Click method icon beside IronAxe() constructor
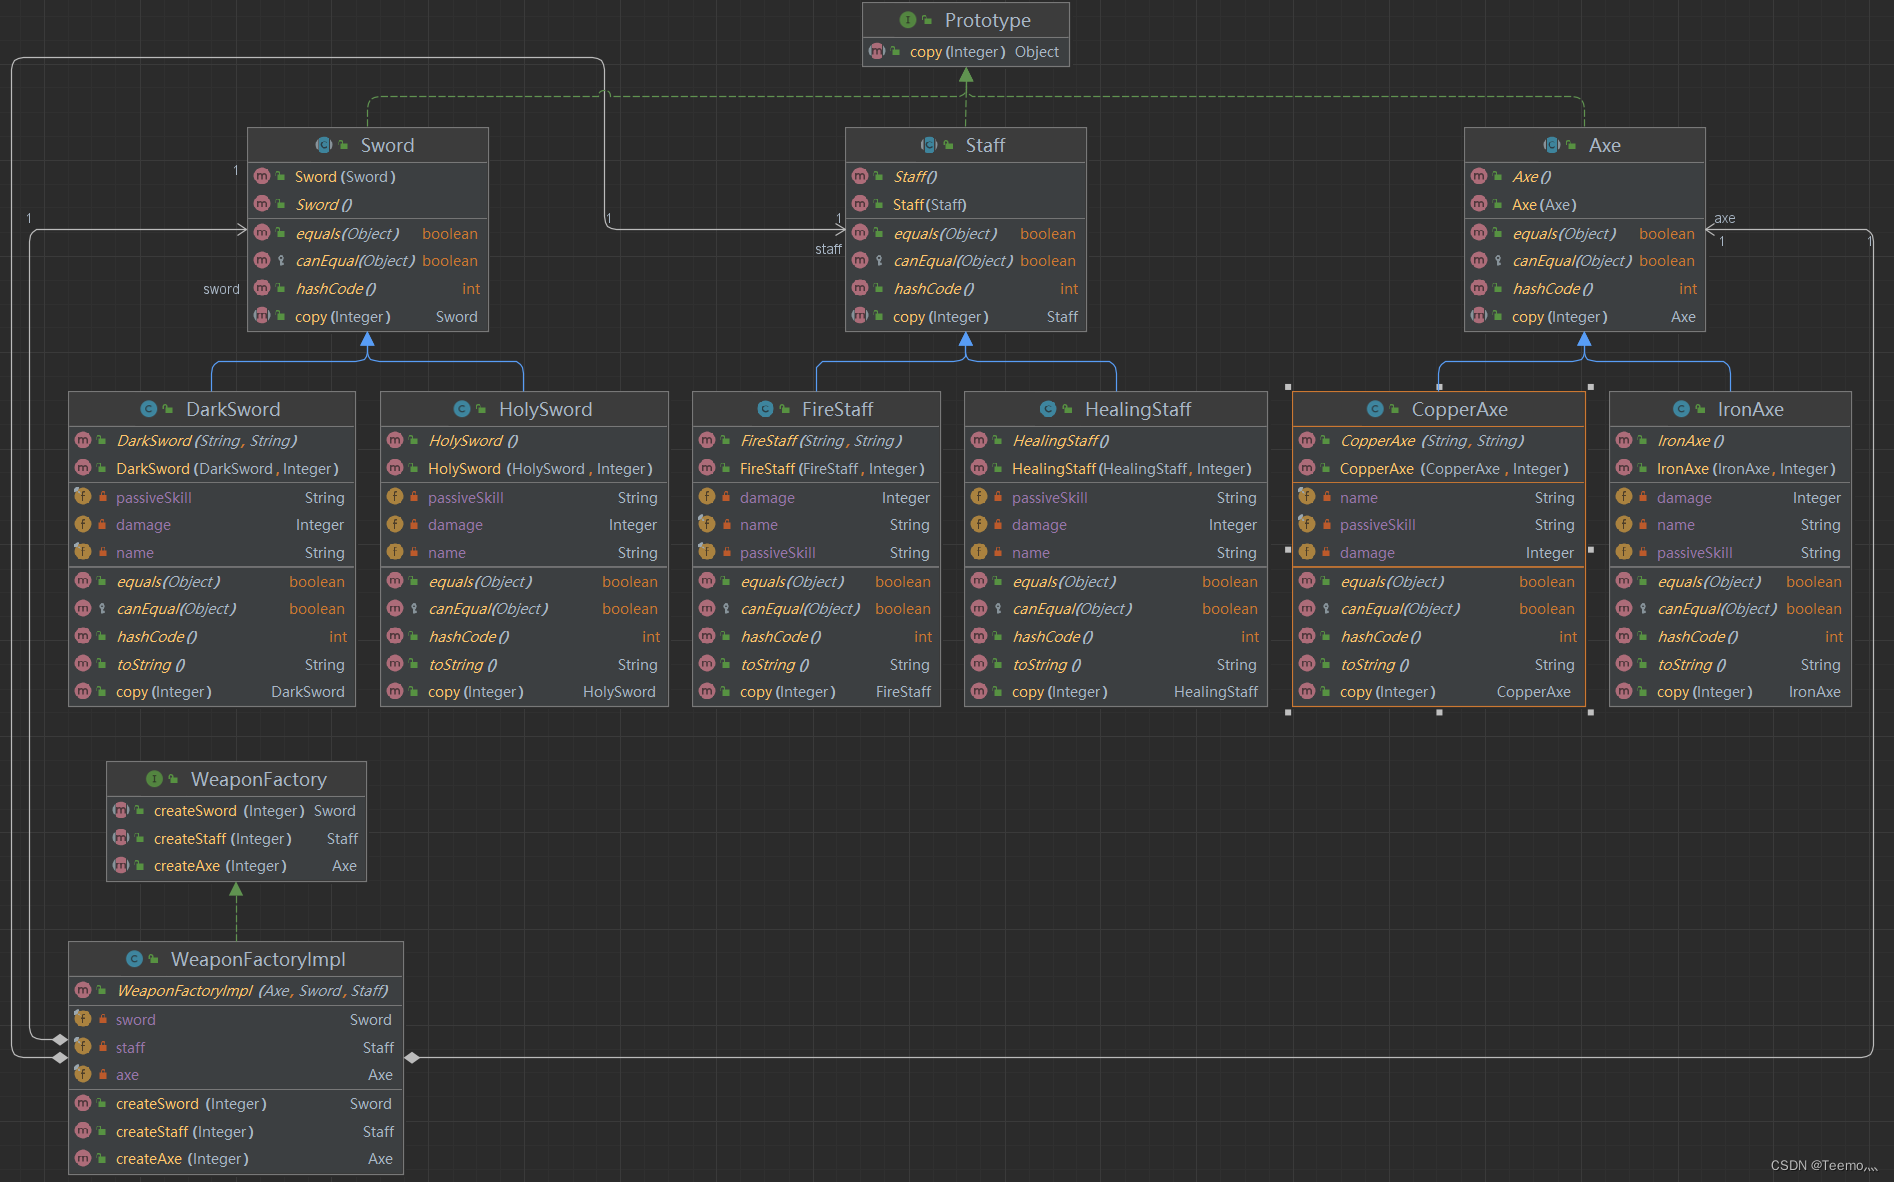 click(x=1624, y=440)
